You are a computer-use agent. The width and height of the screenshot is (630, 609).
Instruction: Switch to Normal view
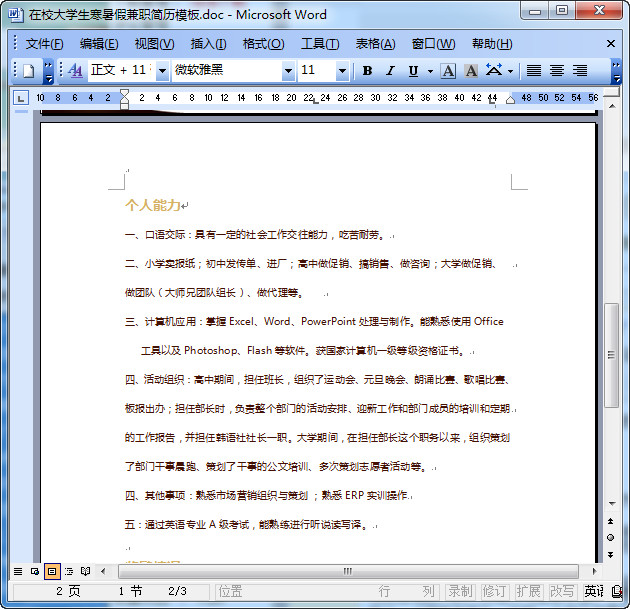pos(18,571)
